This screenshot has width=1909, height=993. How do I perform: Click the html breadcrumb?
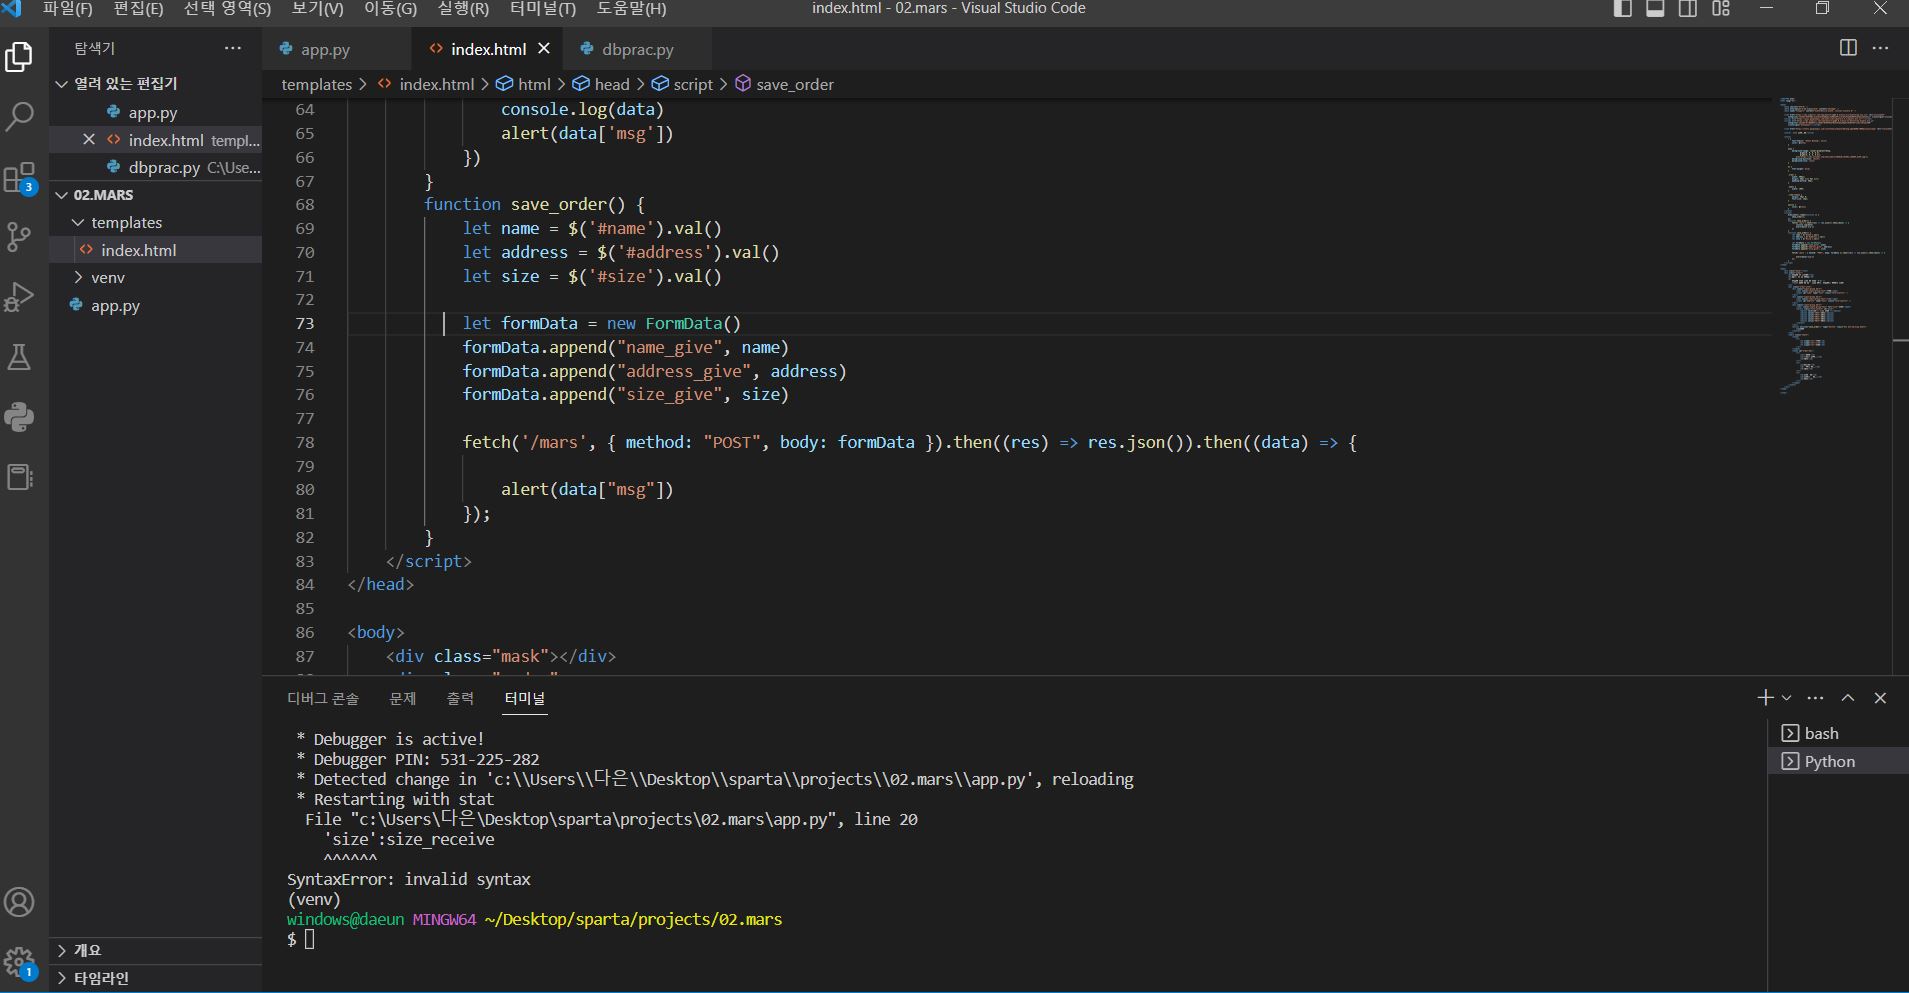tap(534, 84)
